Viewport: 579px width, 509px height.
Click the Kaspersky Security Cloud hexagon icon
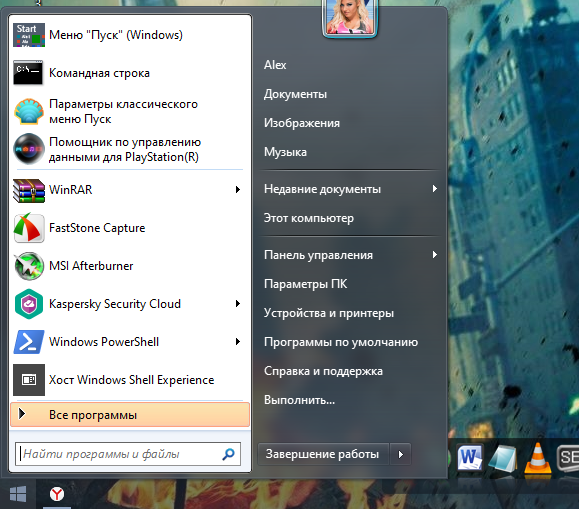point(29,304)
